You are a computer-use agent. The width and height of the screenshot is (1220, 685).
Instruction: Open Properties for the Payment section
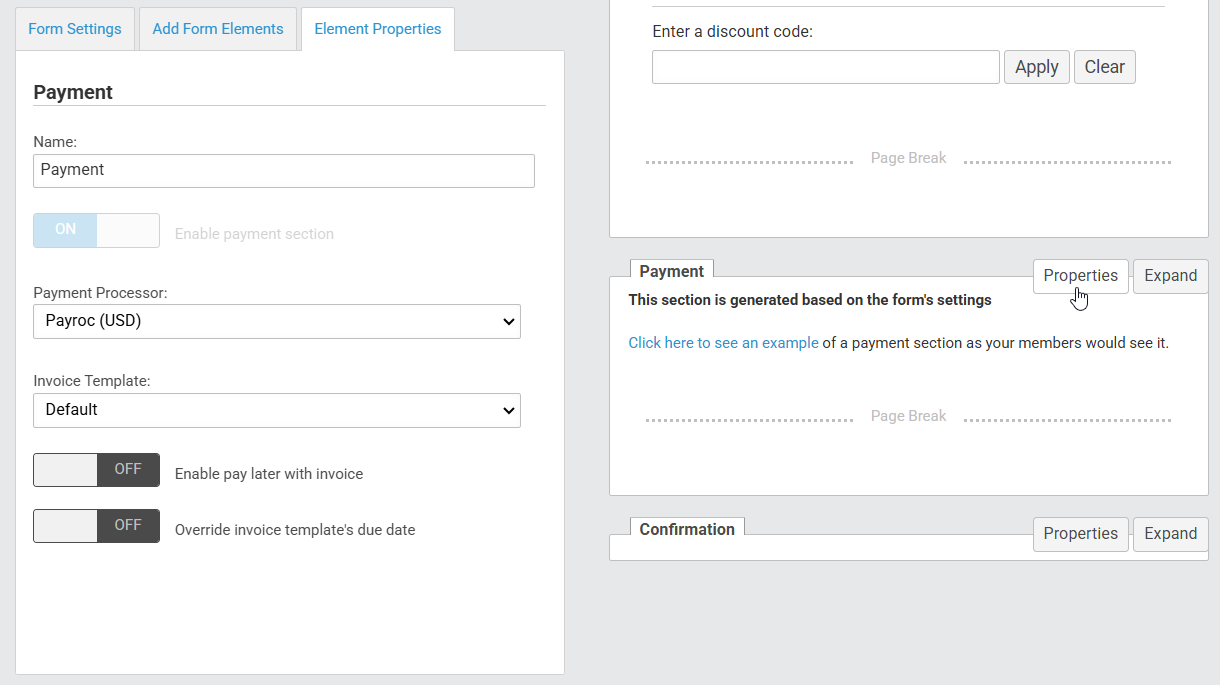1080,276
